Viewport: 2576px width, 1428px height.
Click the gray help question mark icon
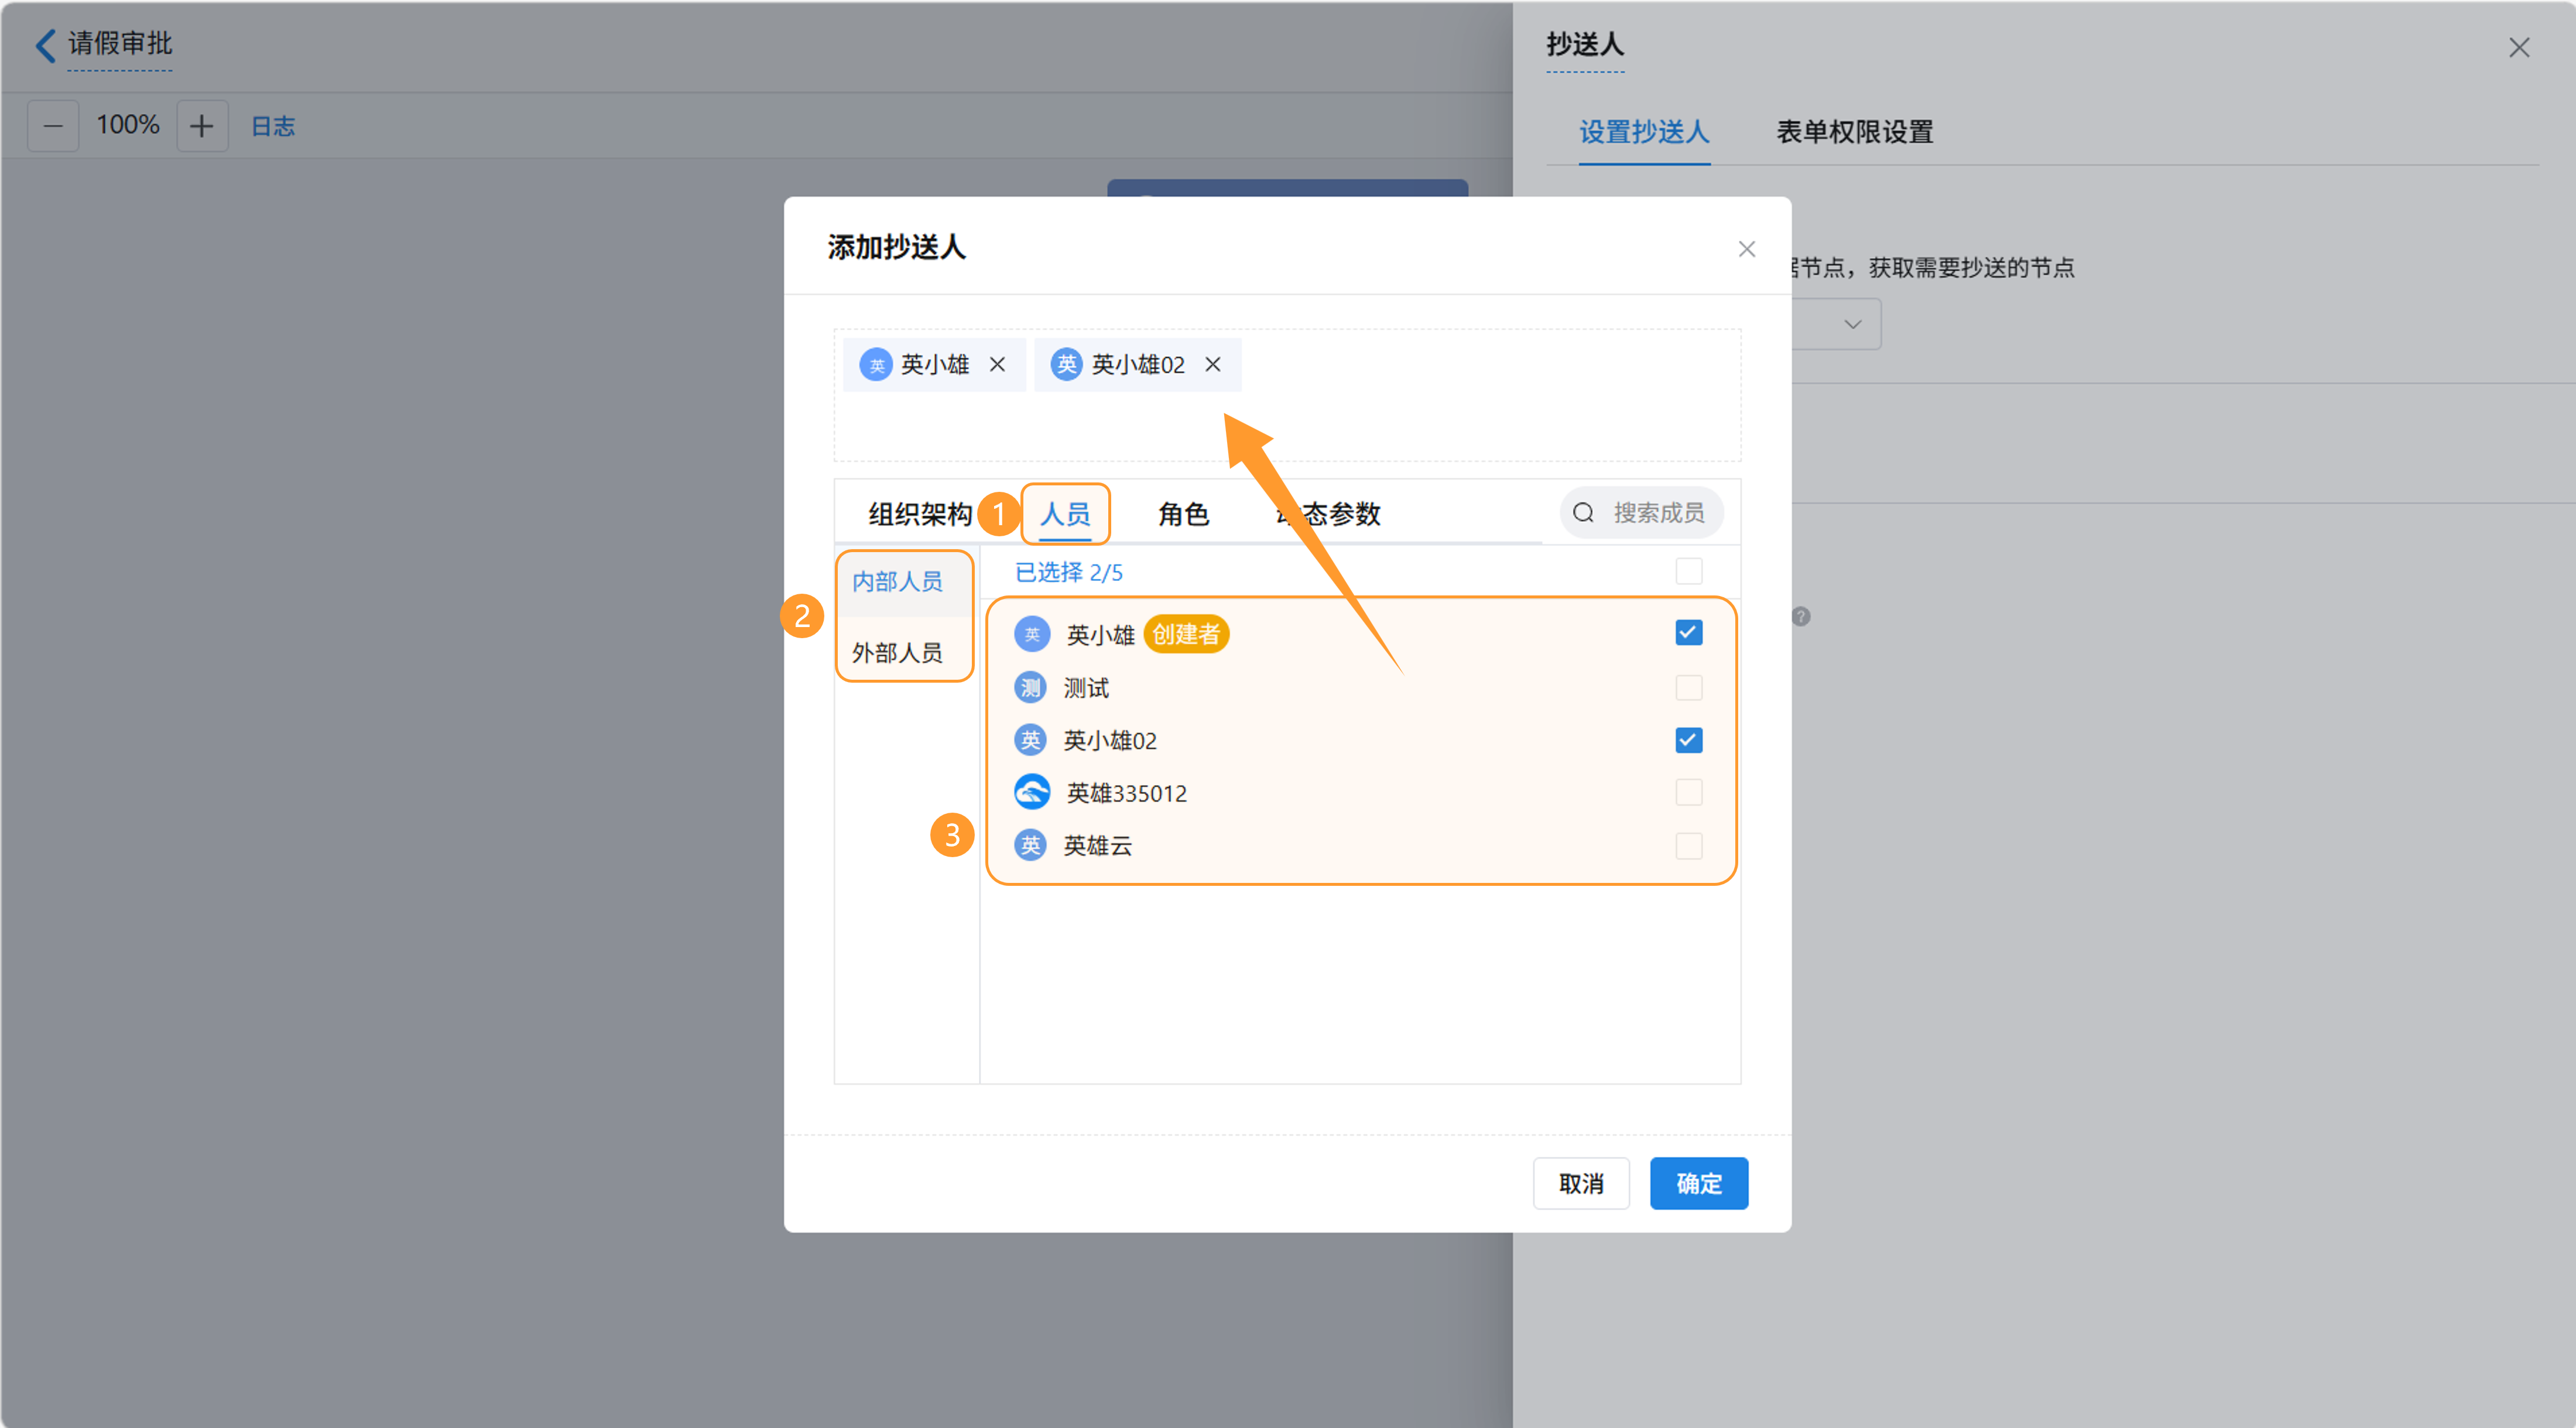[1800, 617]
